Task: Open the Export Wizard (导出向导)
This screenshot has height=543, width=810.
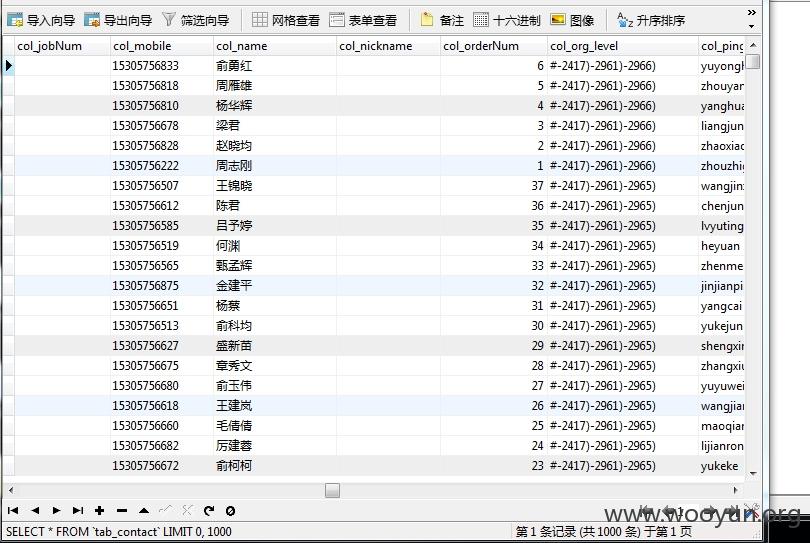Action: point(118,20)
